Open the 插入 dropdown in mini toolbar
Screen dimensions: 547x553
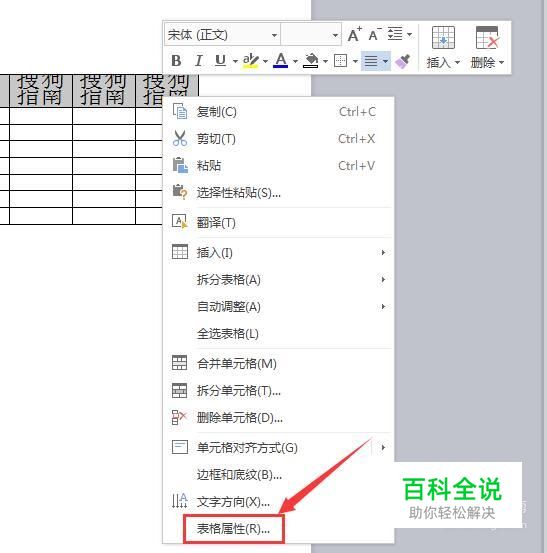point(443,63)
